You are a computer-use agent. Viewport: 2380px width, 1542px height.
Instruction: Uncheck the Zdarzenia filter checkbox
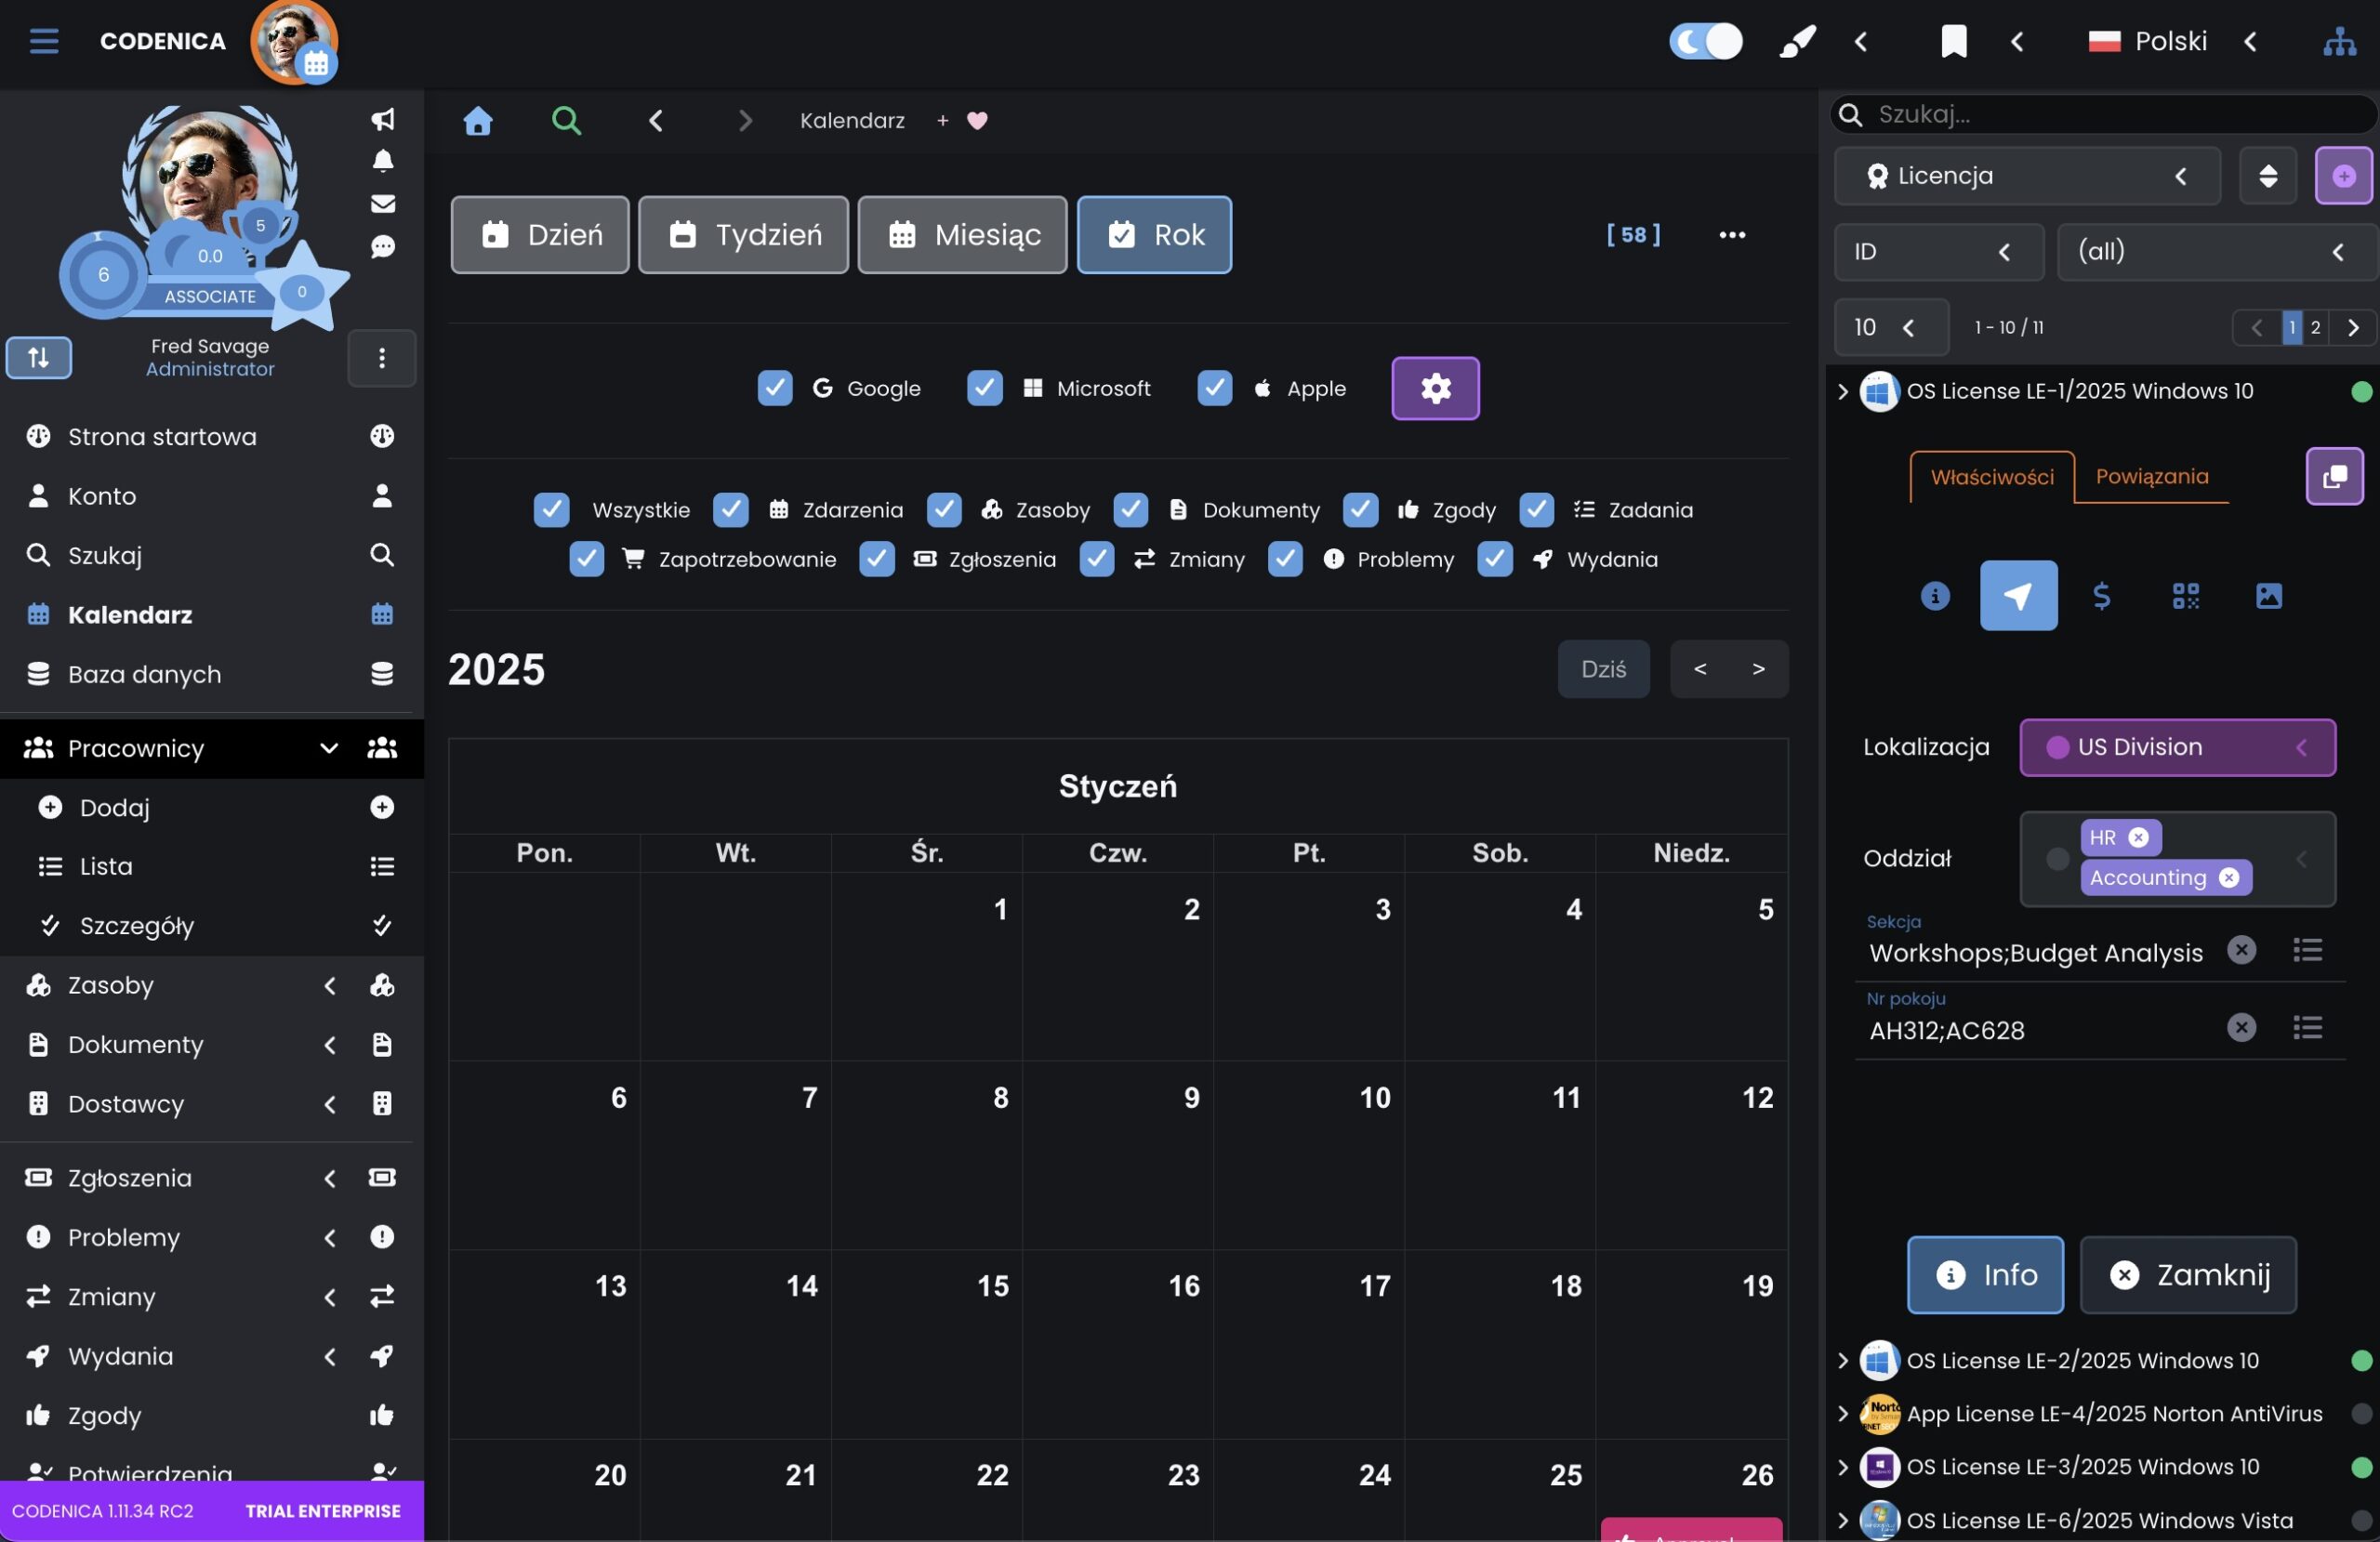pos(731,510)
